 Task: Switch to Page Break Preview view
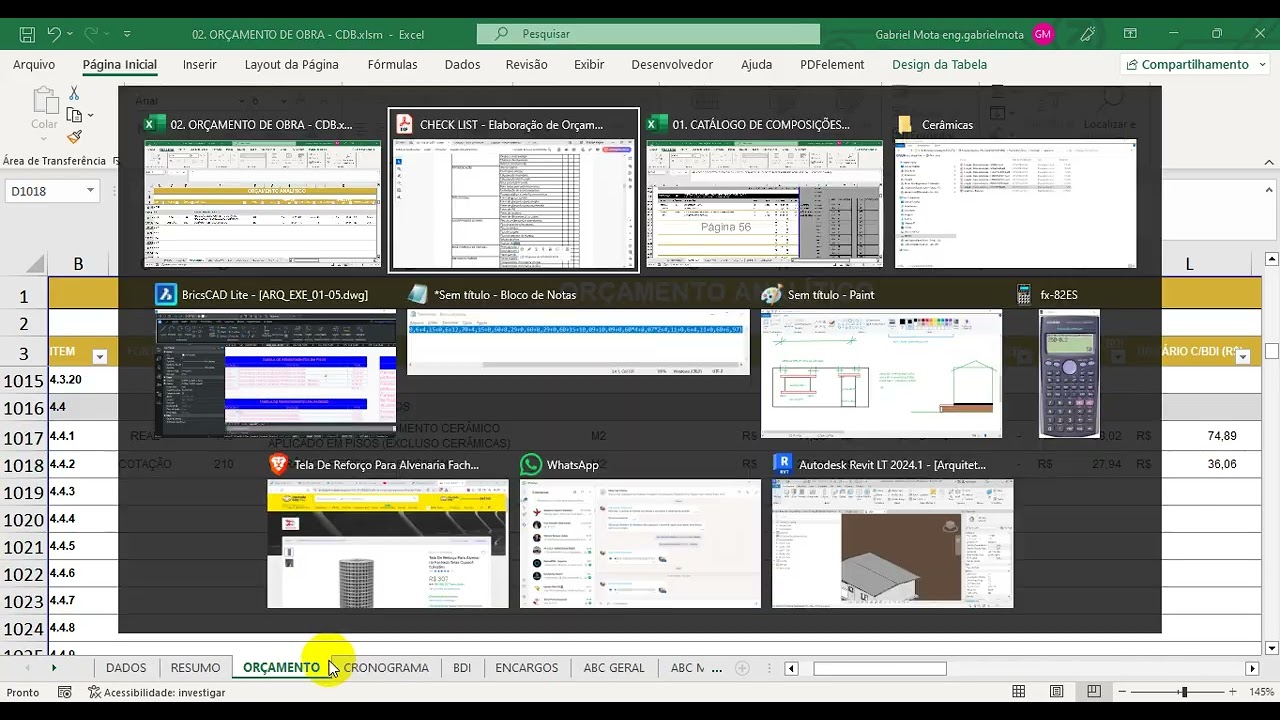coord(1094,692)
